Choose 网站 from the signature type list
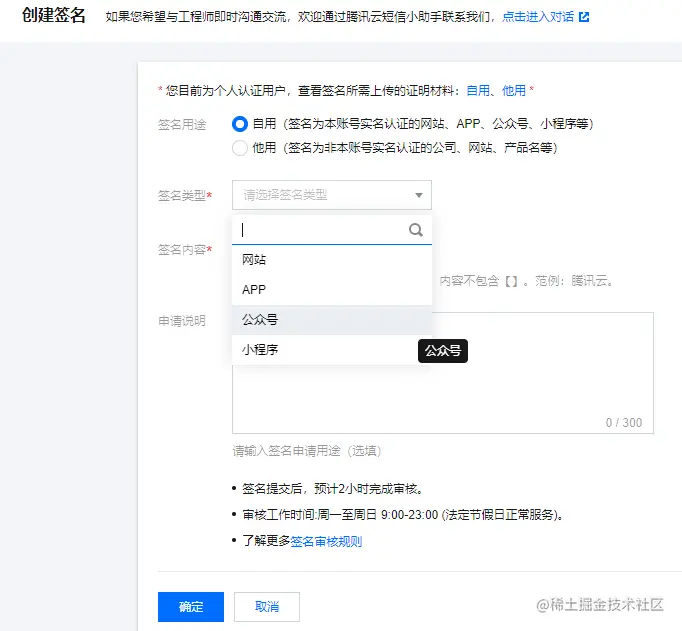Image resolution: width=682 pixels, height=631 pixels. 254,260
